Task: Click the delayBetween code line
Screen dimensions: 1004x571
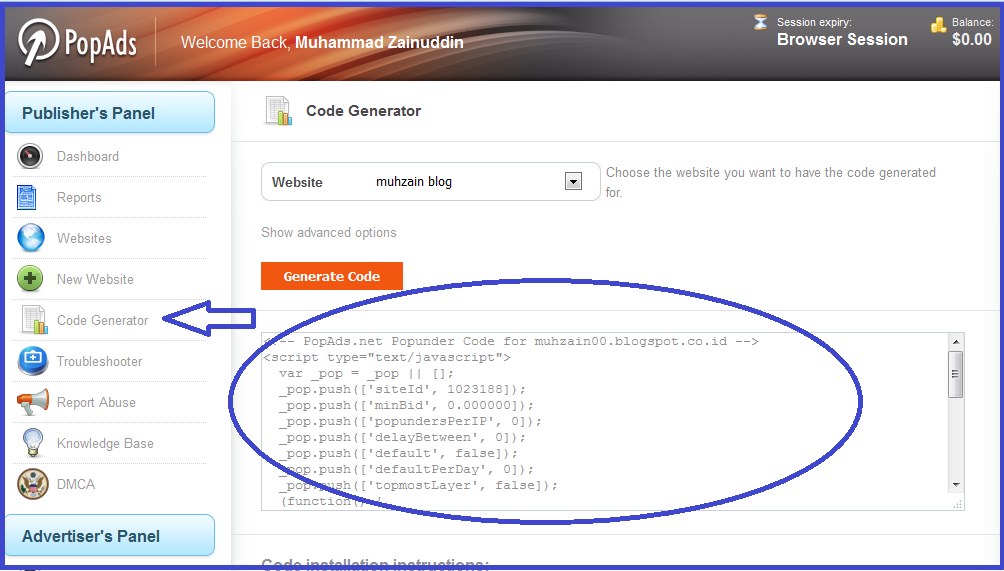Action: click(402, 437)
